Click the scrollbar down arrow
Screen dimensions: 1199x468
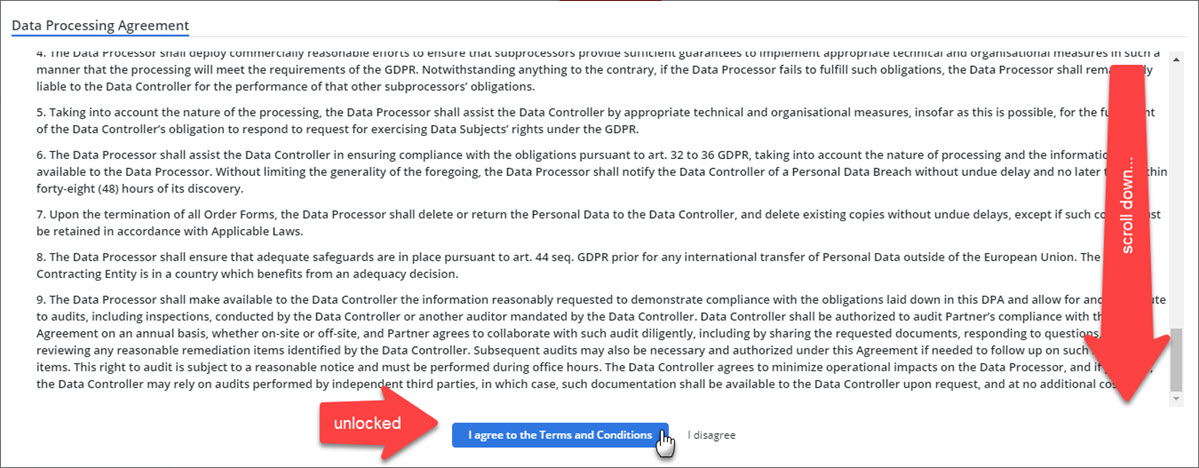[x=1176, y=399]
